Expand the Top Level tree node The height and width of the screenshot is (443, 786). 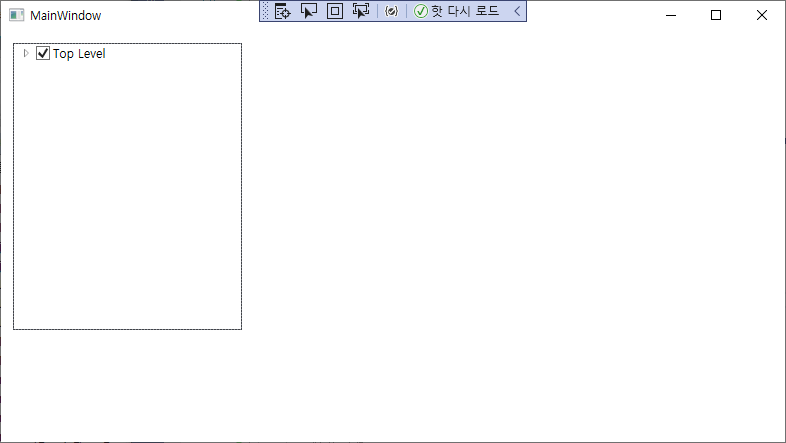26,53
